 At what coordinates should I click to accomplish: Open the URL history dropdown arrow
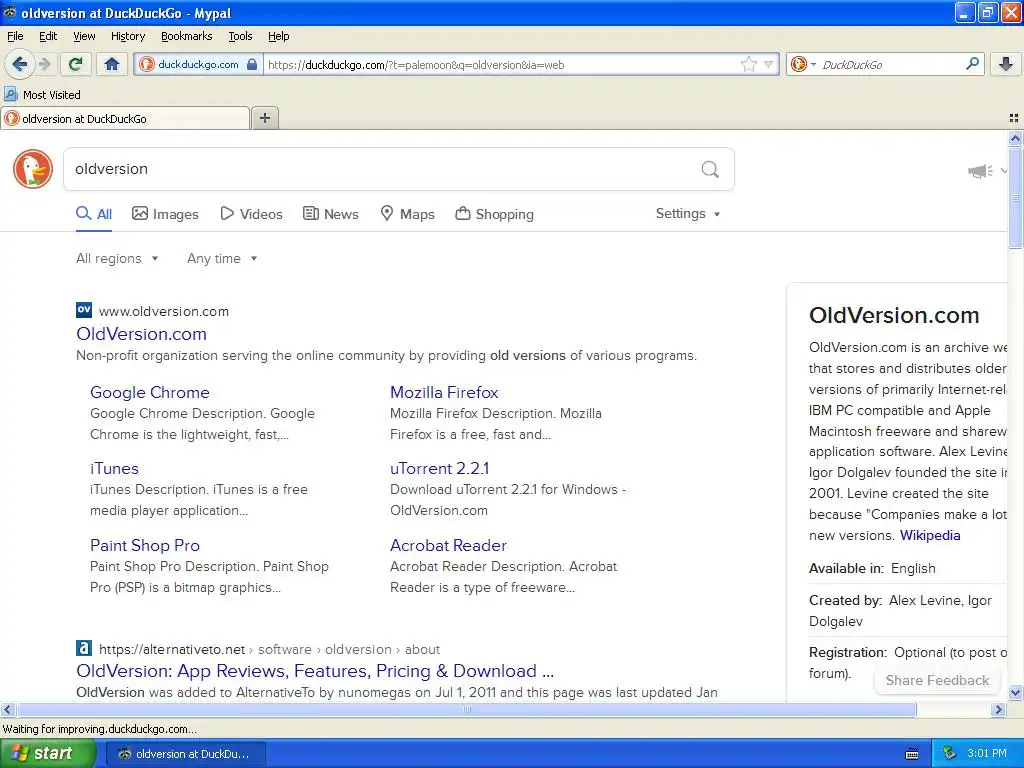[x=768, y=64]
